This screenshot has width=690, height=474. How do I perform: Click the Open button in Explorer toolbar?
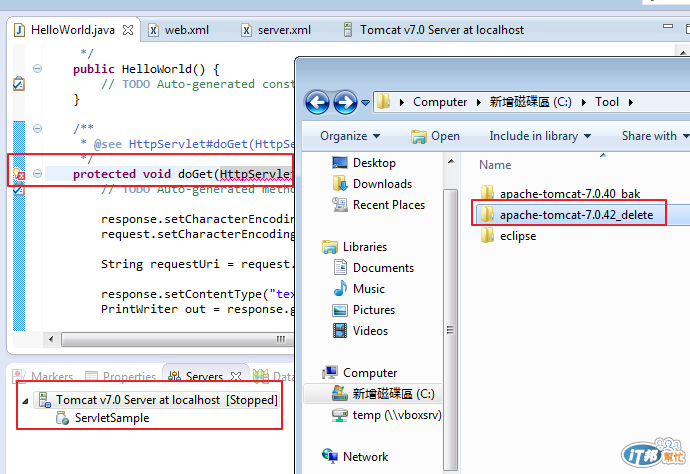tap(435, 136)
